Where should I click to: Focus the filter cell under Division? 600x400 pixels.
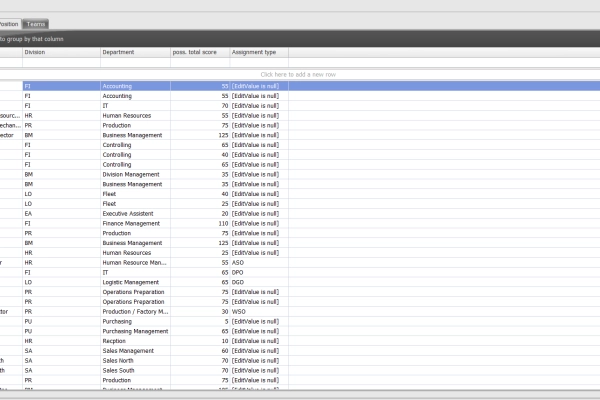(61, 62)
